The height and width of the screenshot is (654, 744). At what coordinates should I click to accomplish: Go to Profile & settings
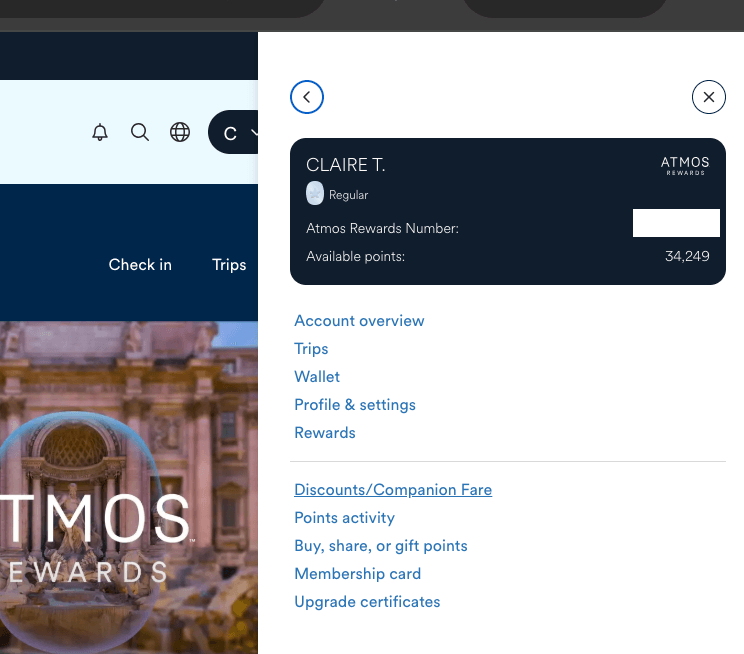pyautogui.click(x=355, y=405)
